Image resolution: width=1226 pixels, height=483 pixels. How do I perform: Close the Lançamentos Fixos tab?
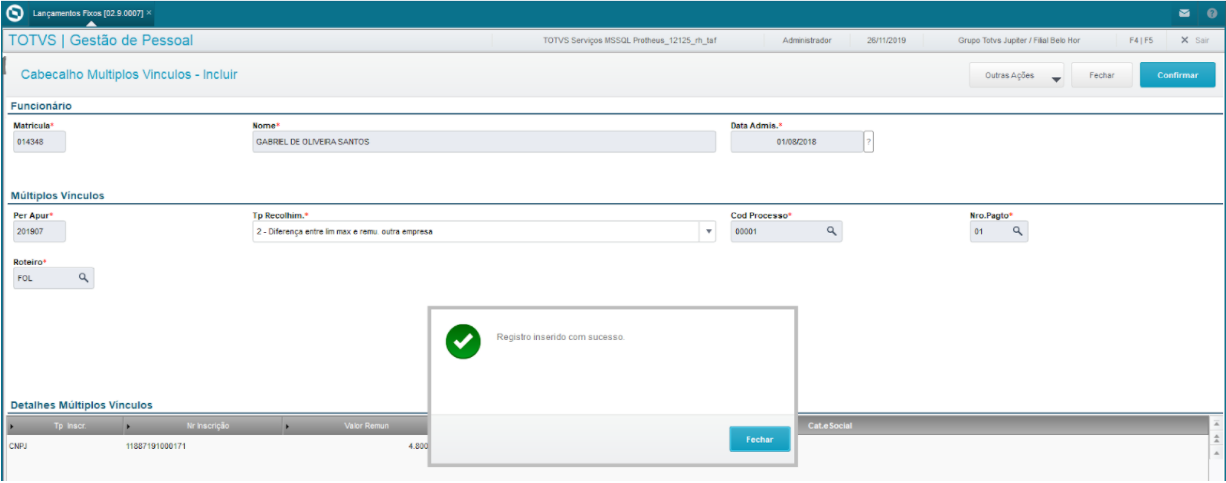click(x=149, y=12)
